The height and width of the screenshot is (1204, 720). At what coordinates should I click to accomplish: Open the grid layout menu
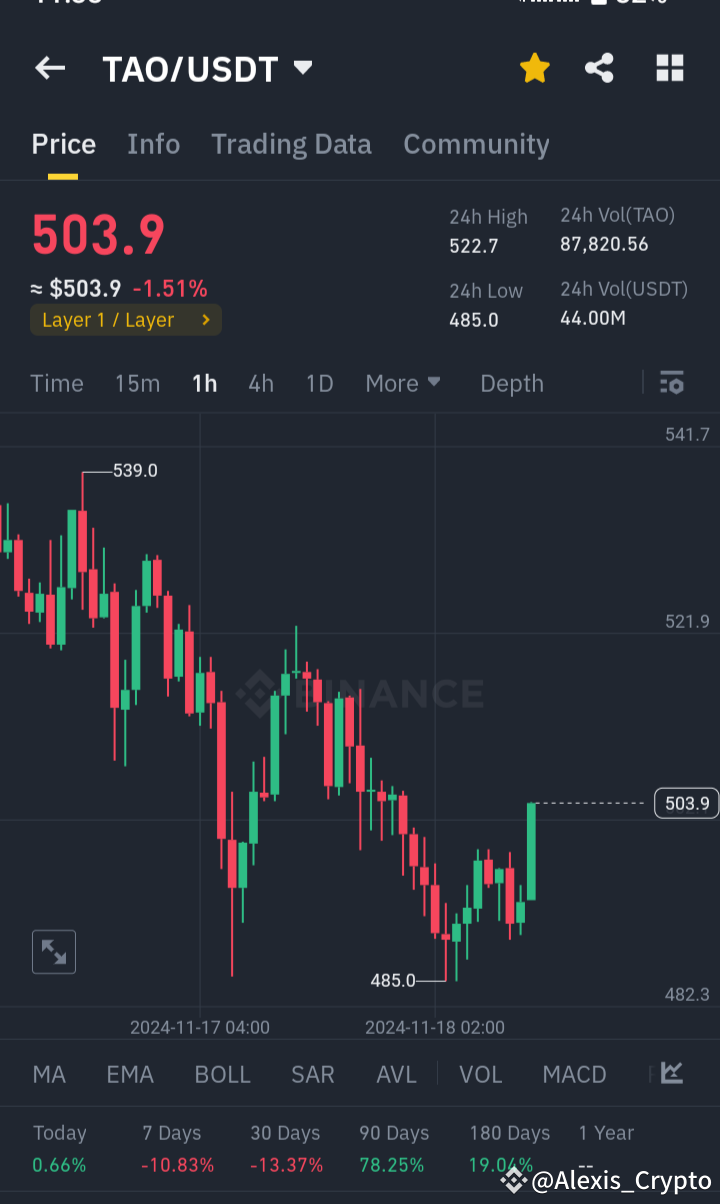point(669,68)
